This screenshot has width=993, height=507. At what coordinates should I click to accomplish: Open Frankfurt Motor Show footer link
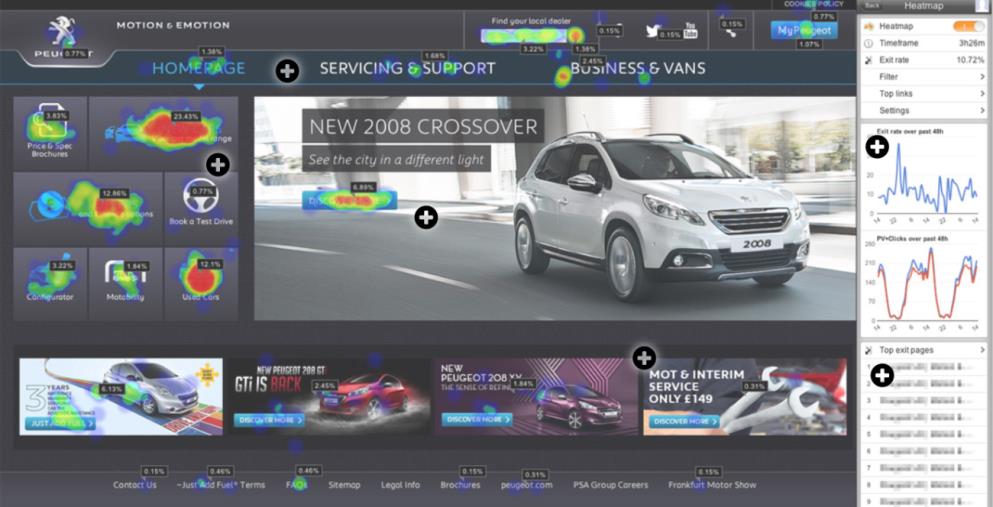click(712, 485)
